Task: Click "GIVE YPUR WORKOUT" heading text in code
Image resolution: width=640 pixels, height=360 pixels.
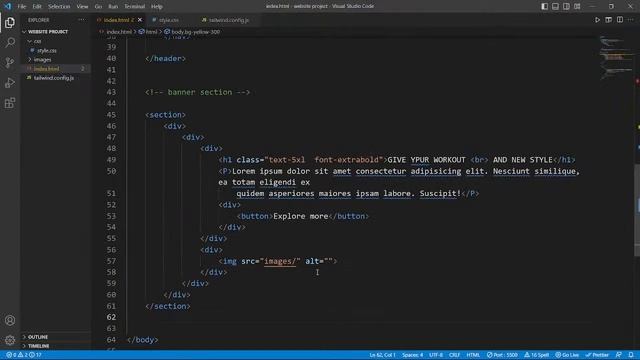Action: click(426, 160)
